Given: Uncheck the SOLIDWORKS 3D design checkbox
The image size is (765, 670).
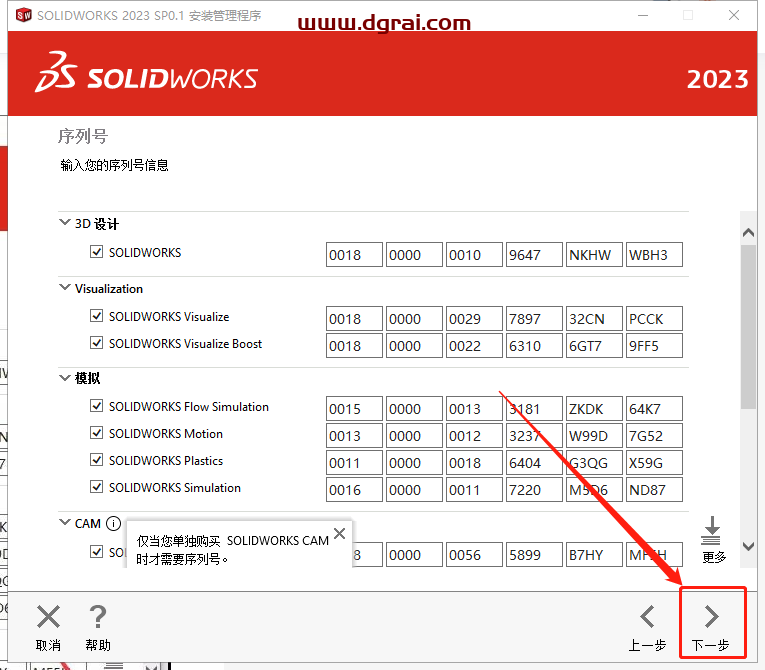Looking at the screenshot, I should 97,252.
